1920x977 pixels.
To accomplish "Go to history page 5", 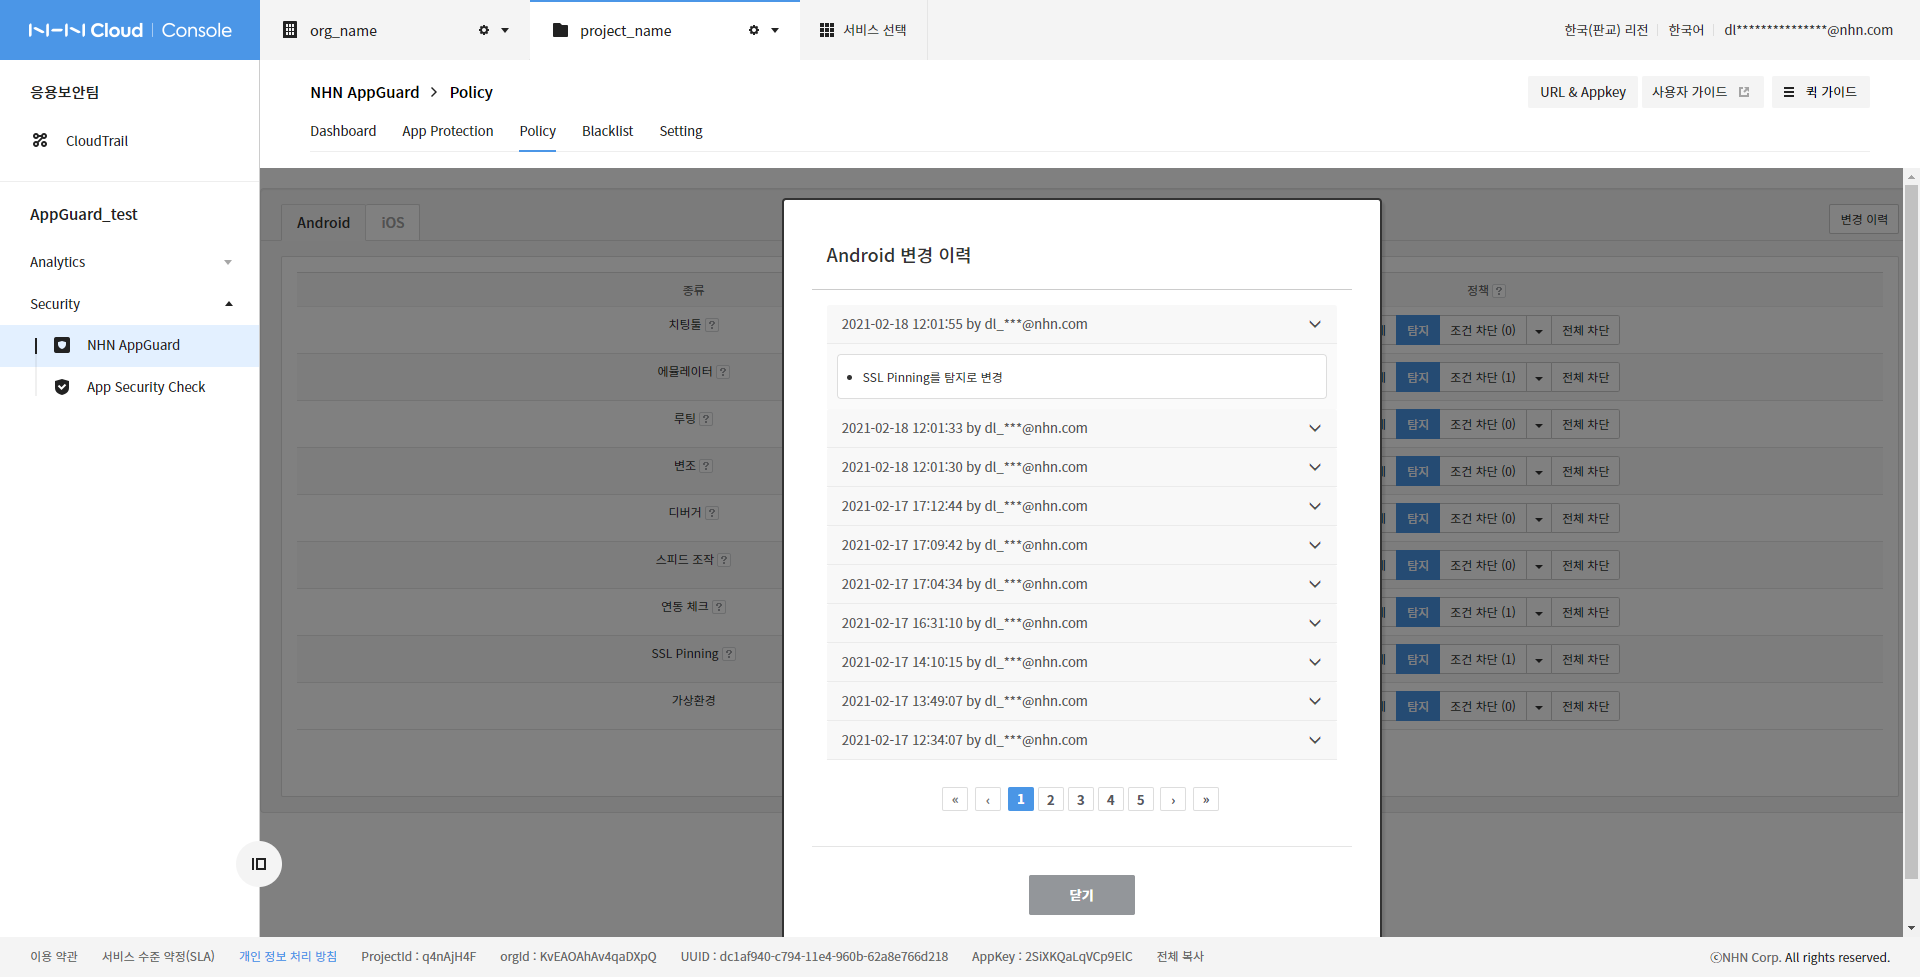I will [x=1140, y=799].
